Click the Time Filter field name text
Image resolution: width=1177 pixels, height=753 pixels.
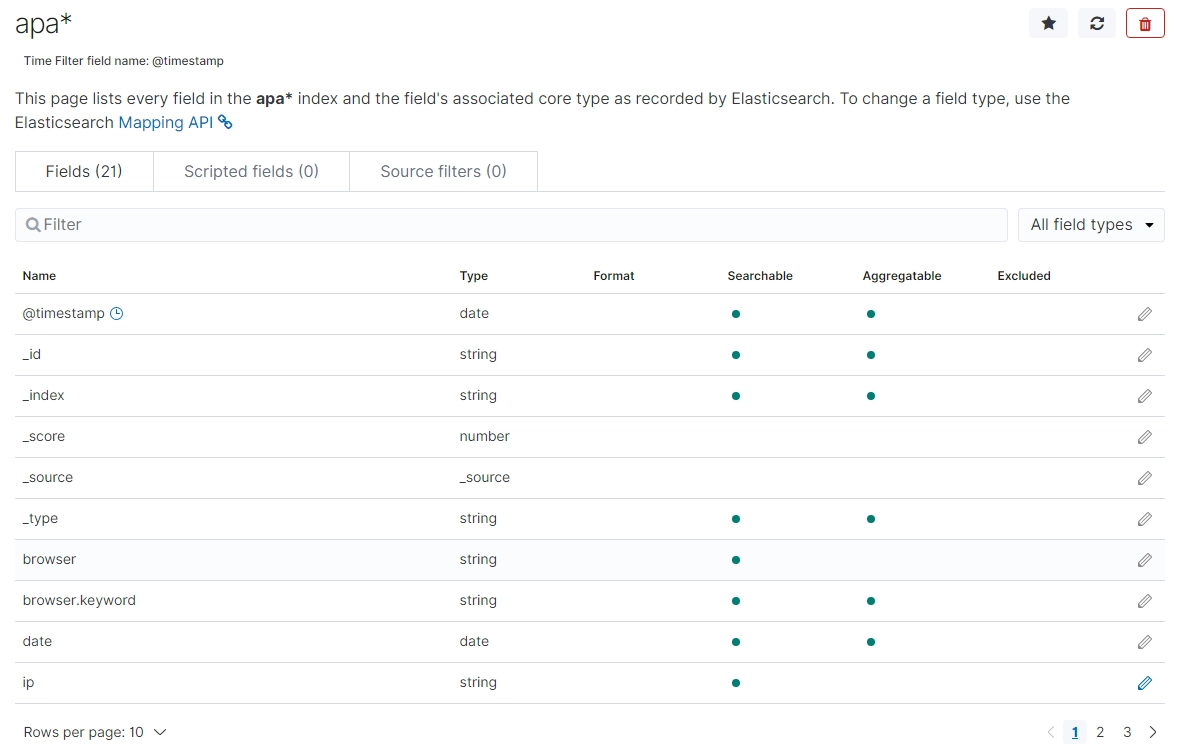(x=123, y=61)
